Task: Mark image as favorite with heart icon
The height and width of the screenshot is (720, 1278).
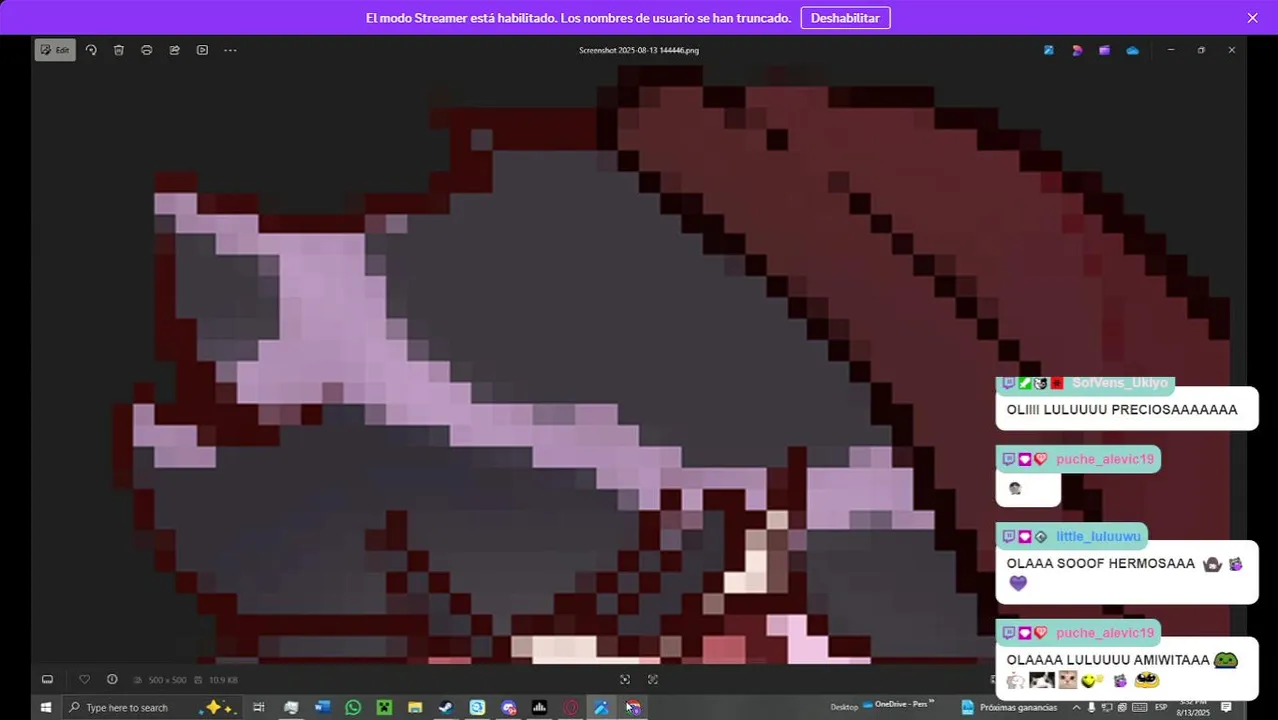Action: tap(84, 680)
